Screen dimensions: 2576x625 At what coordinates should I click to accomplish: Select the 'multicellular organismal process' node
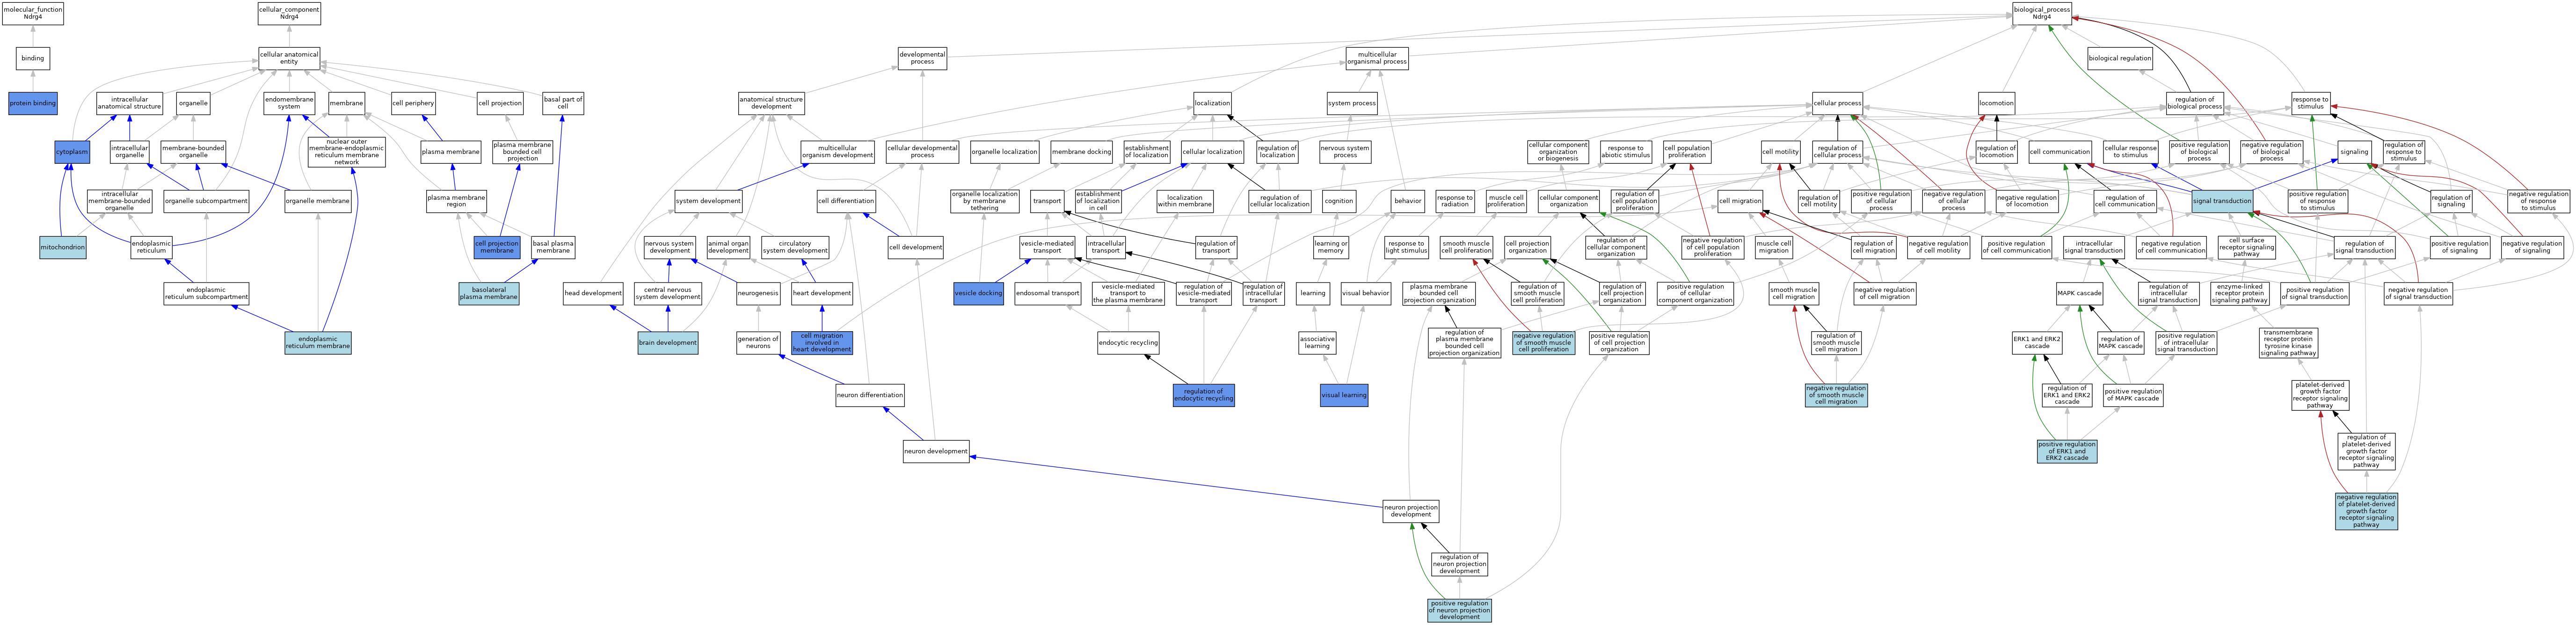click(1377, 58)
